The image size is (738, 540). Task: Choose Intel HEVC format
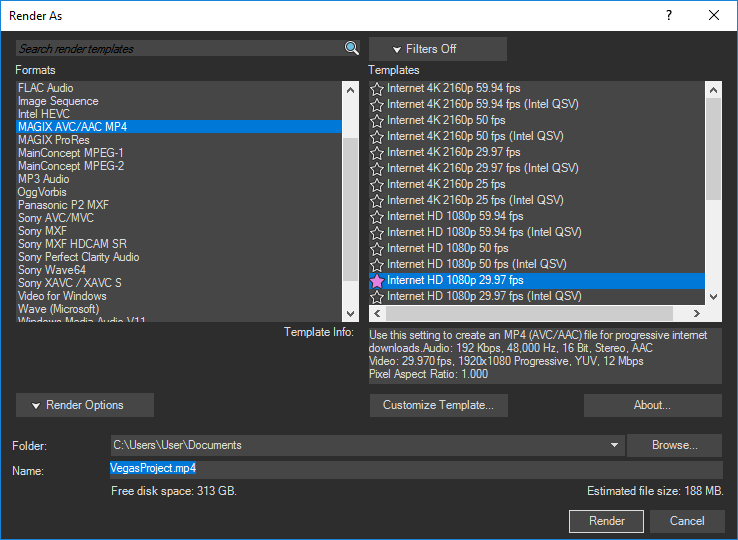click(179, 114)
